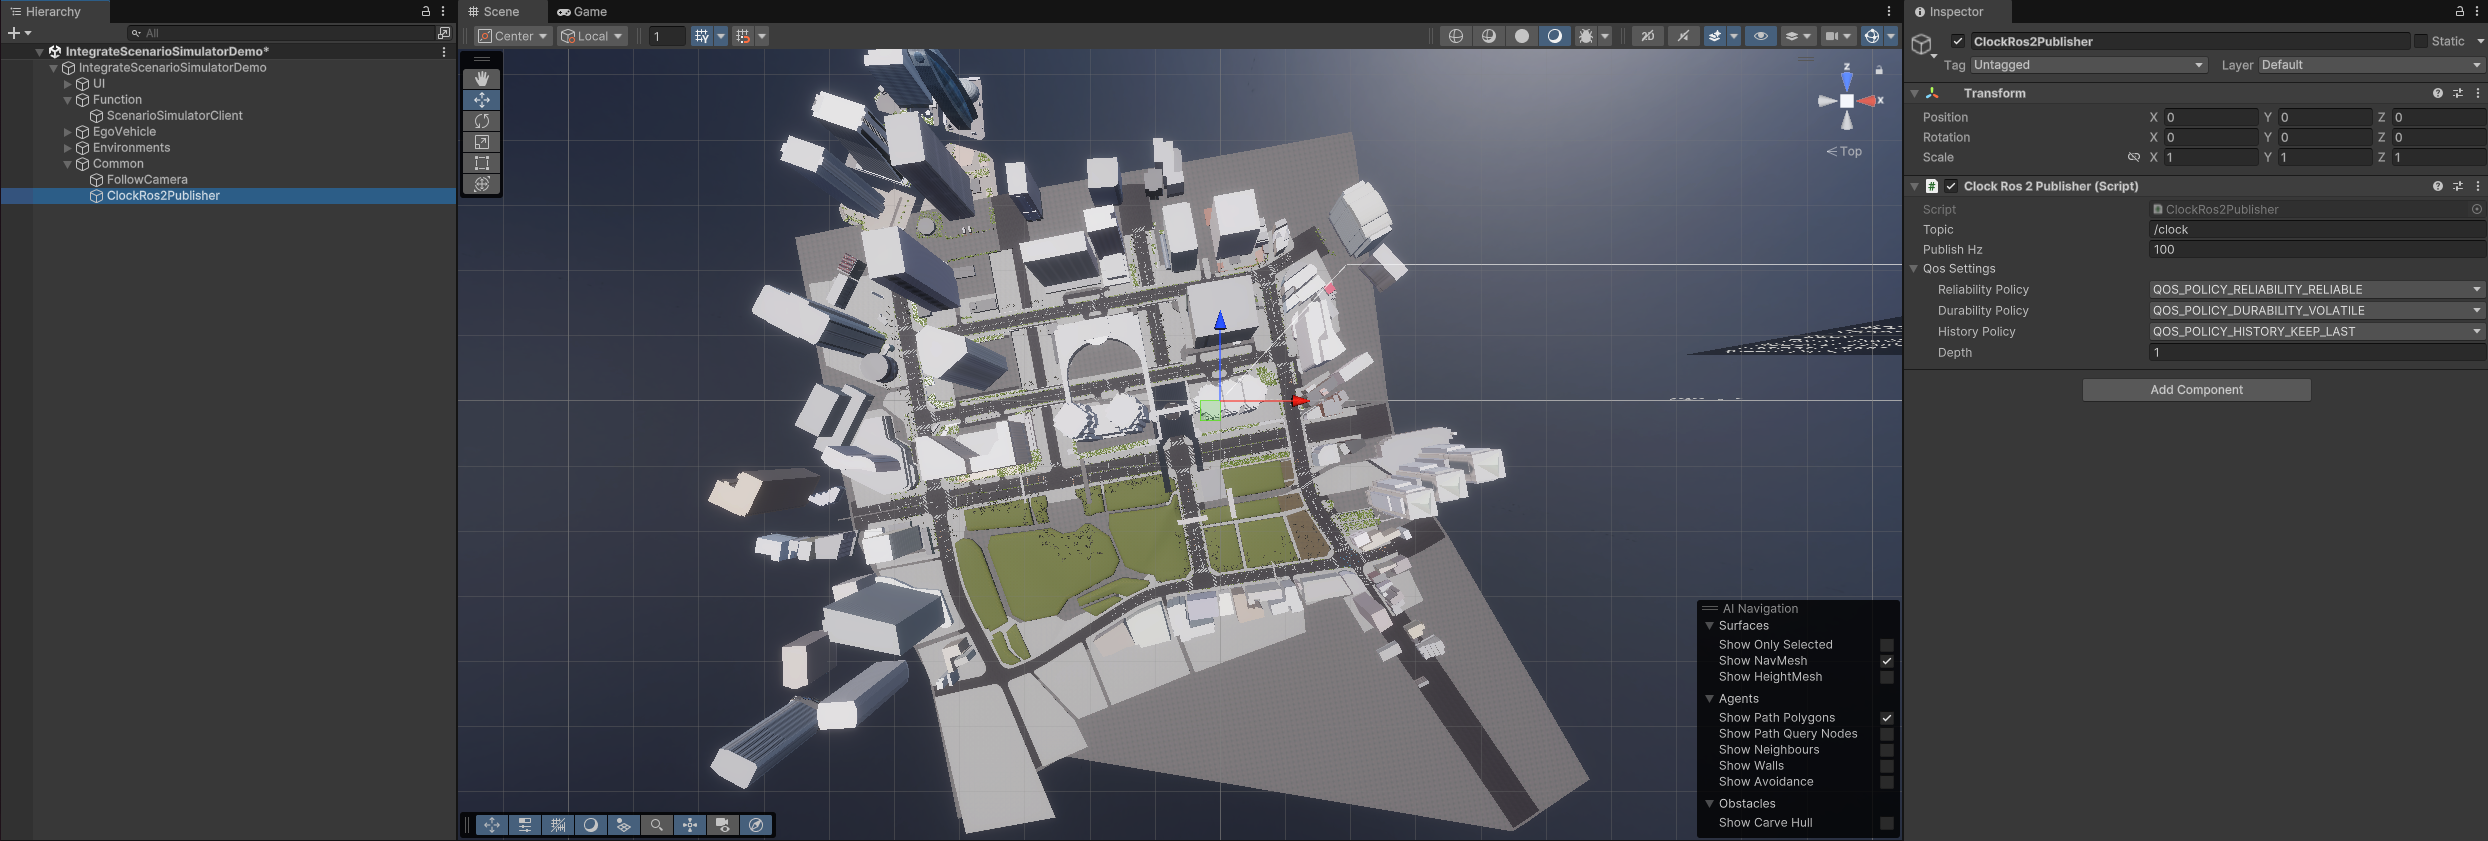2488x841 pixels.
Task: Enable Show Only Selected checkbox
Action: click(1887, 645)
